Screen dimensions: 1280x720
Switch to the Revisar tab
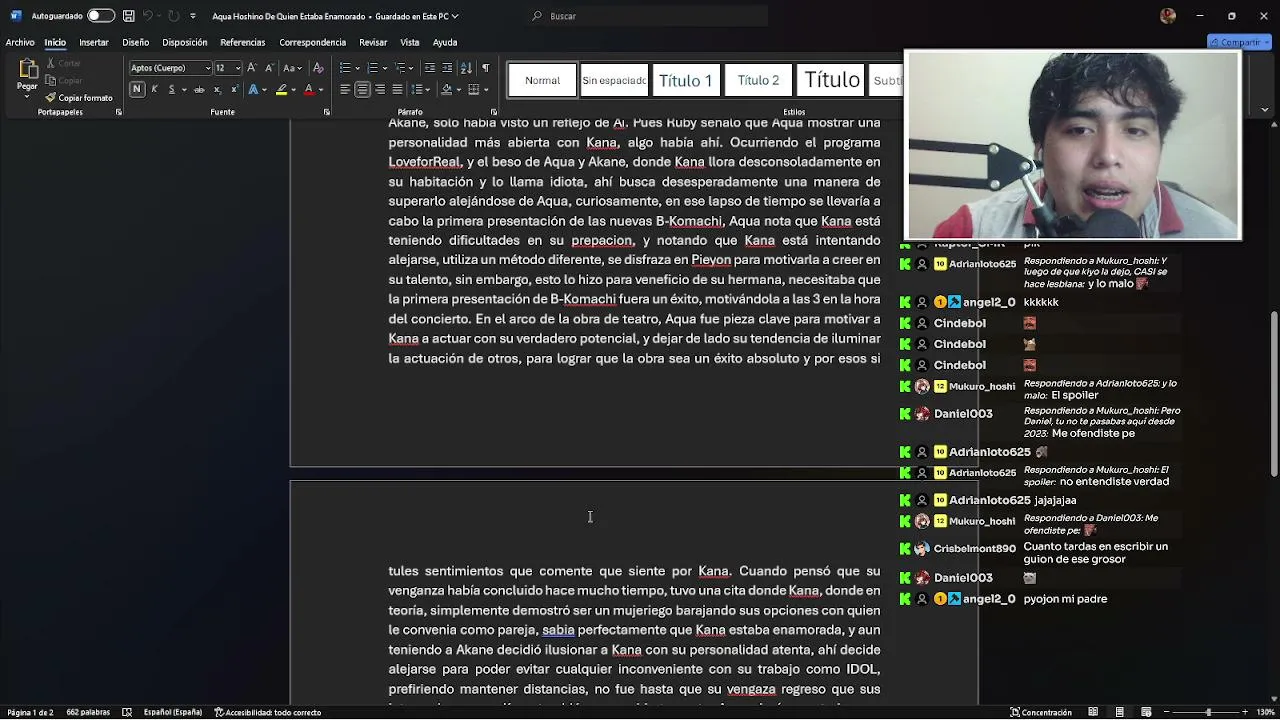click(373, 43)
